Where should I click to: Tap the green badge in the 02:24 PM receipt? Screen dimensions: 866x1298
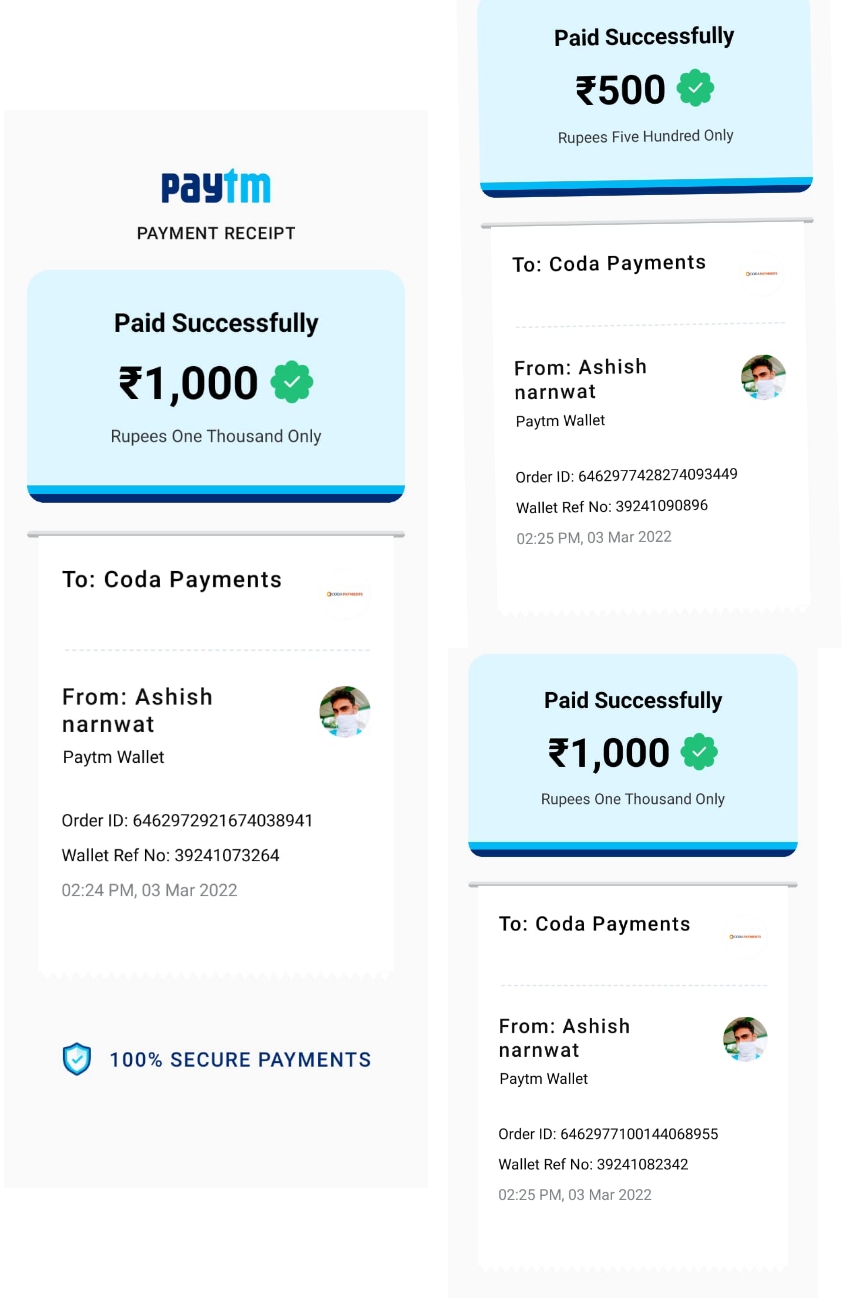click(x=292, y=383)
